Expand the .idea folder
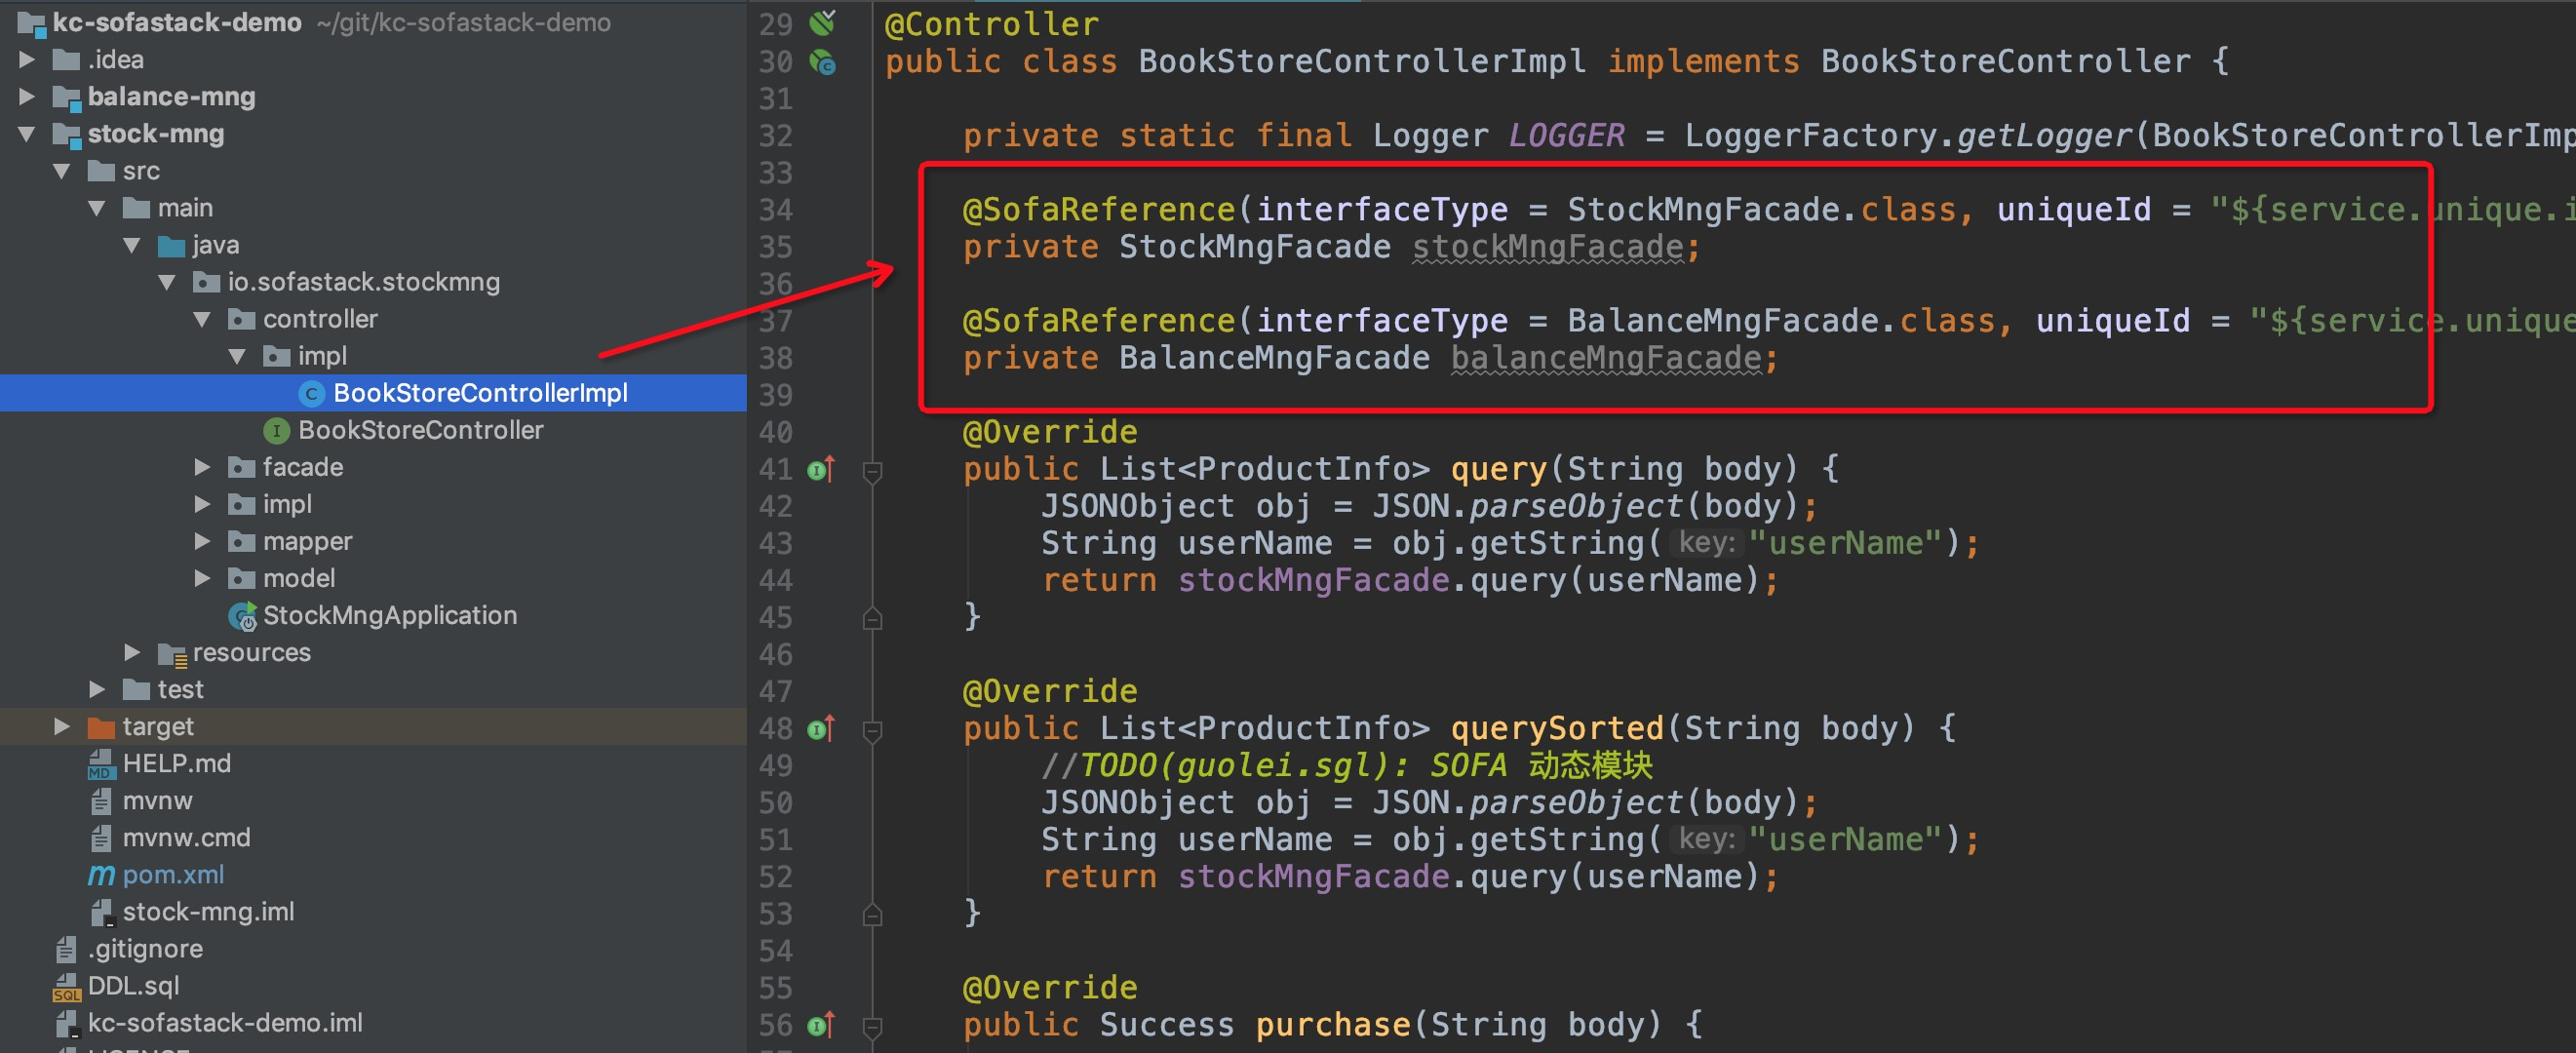Viewport: 2576px width, 1053px height. click(27, 60)
